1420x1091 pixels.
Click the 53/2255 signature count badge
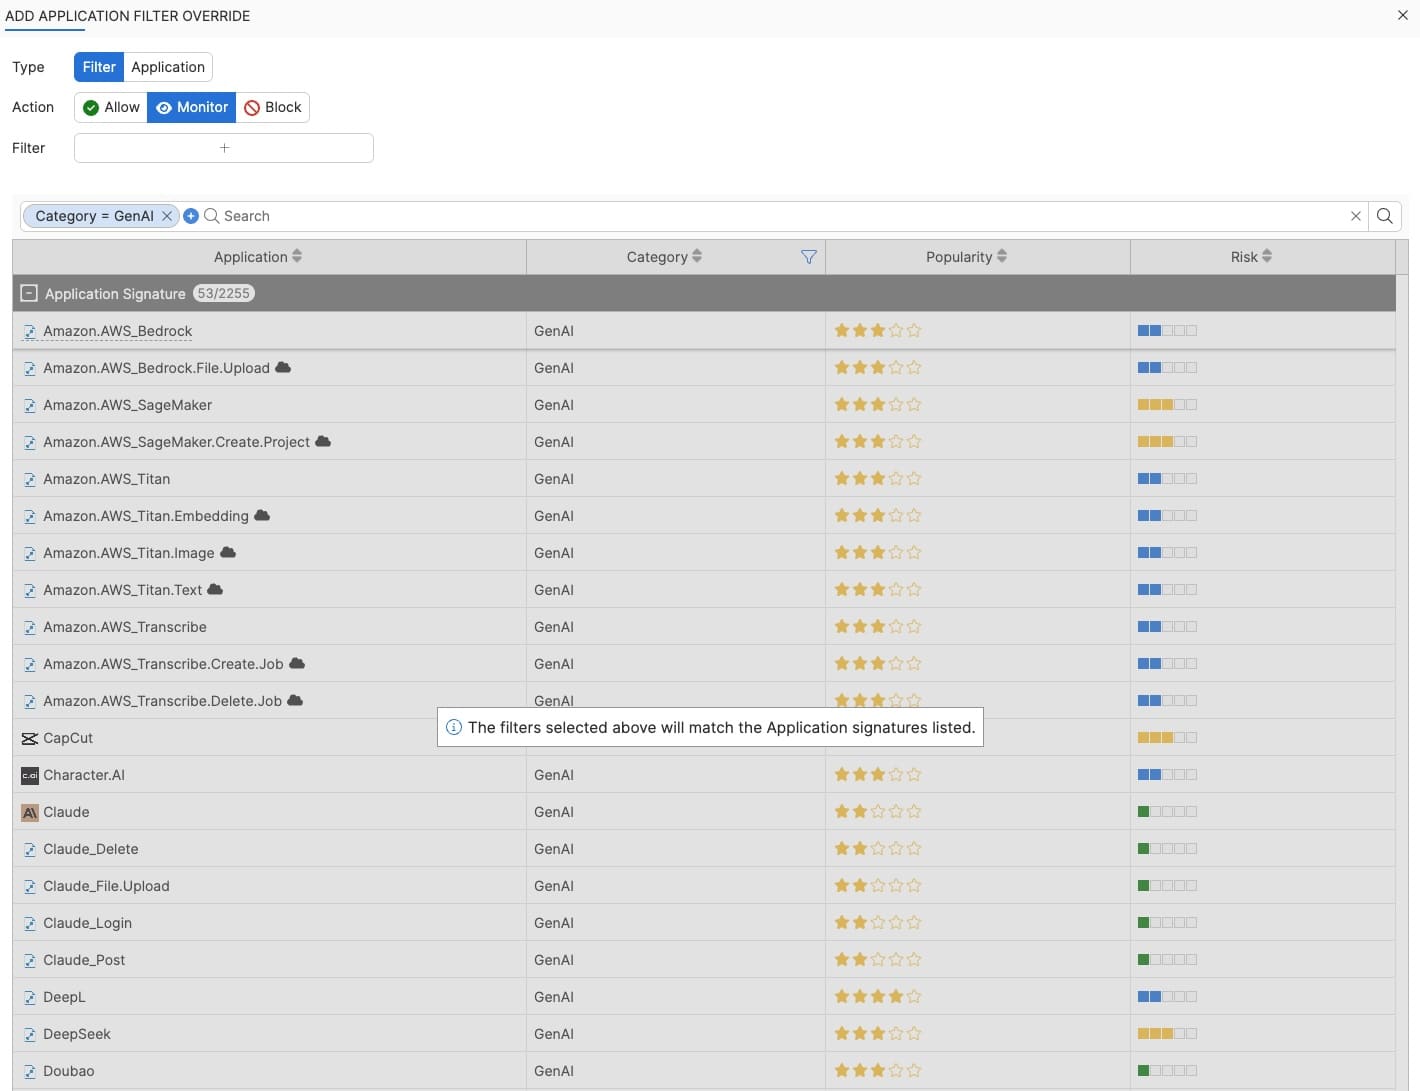[x=223, y=294]
